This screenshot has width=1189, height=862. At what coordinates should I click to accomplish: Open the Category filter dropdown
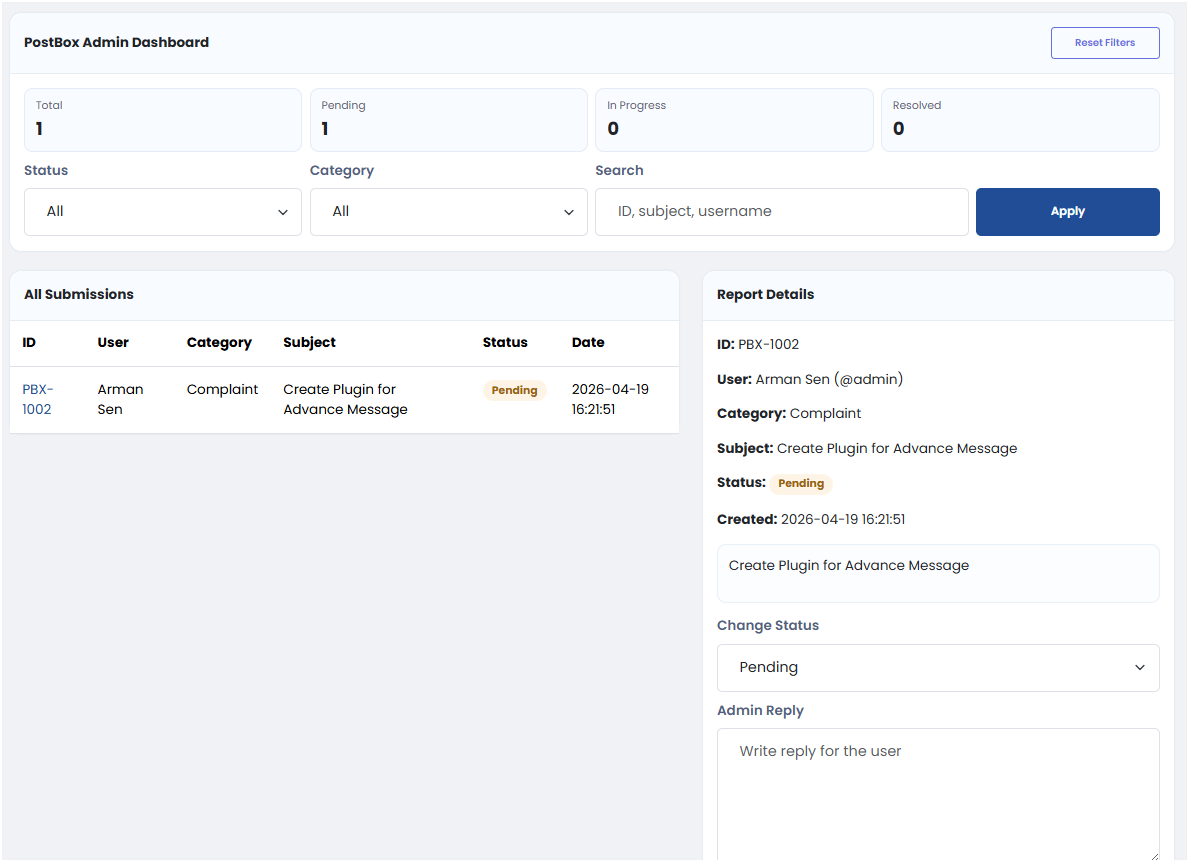448,212
